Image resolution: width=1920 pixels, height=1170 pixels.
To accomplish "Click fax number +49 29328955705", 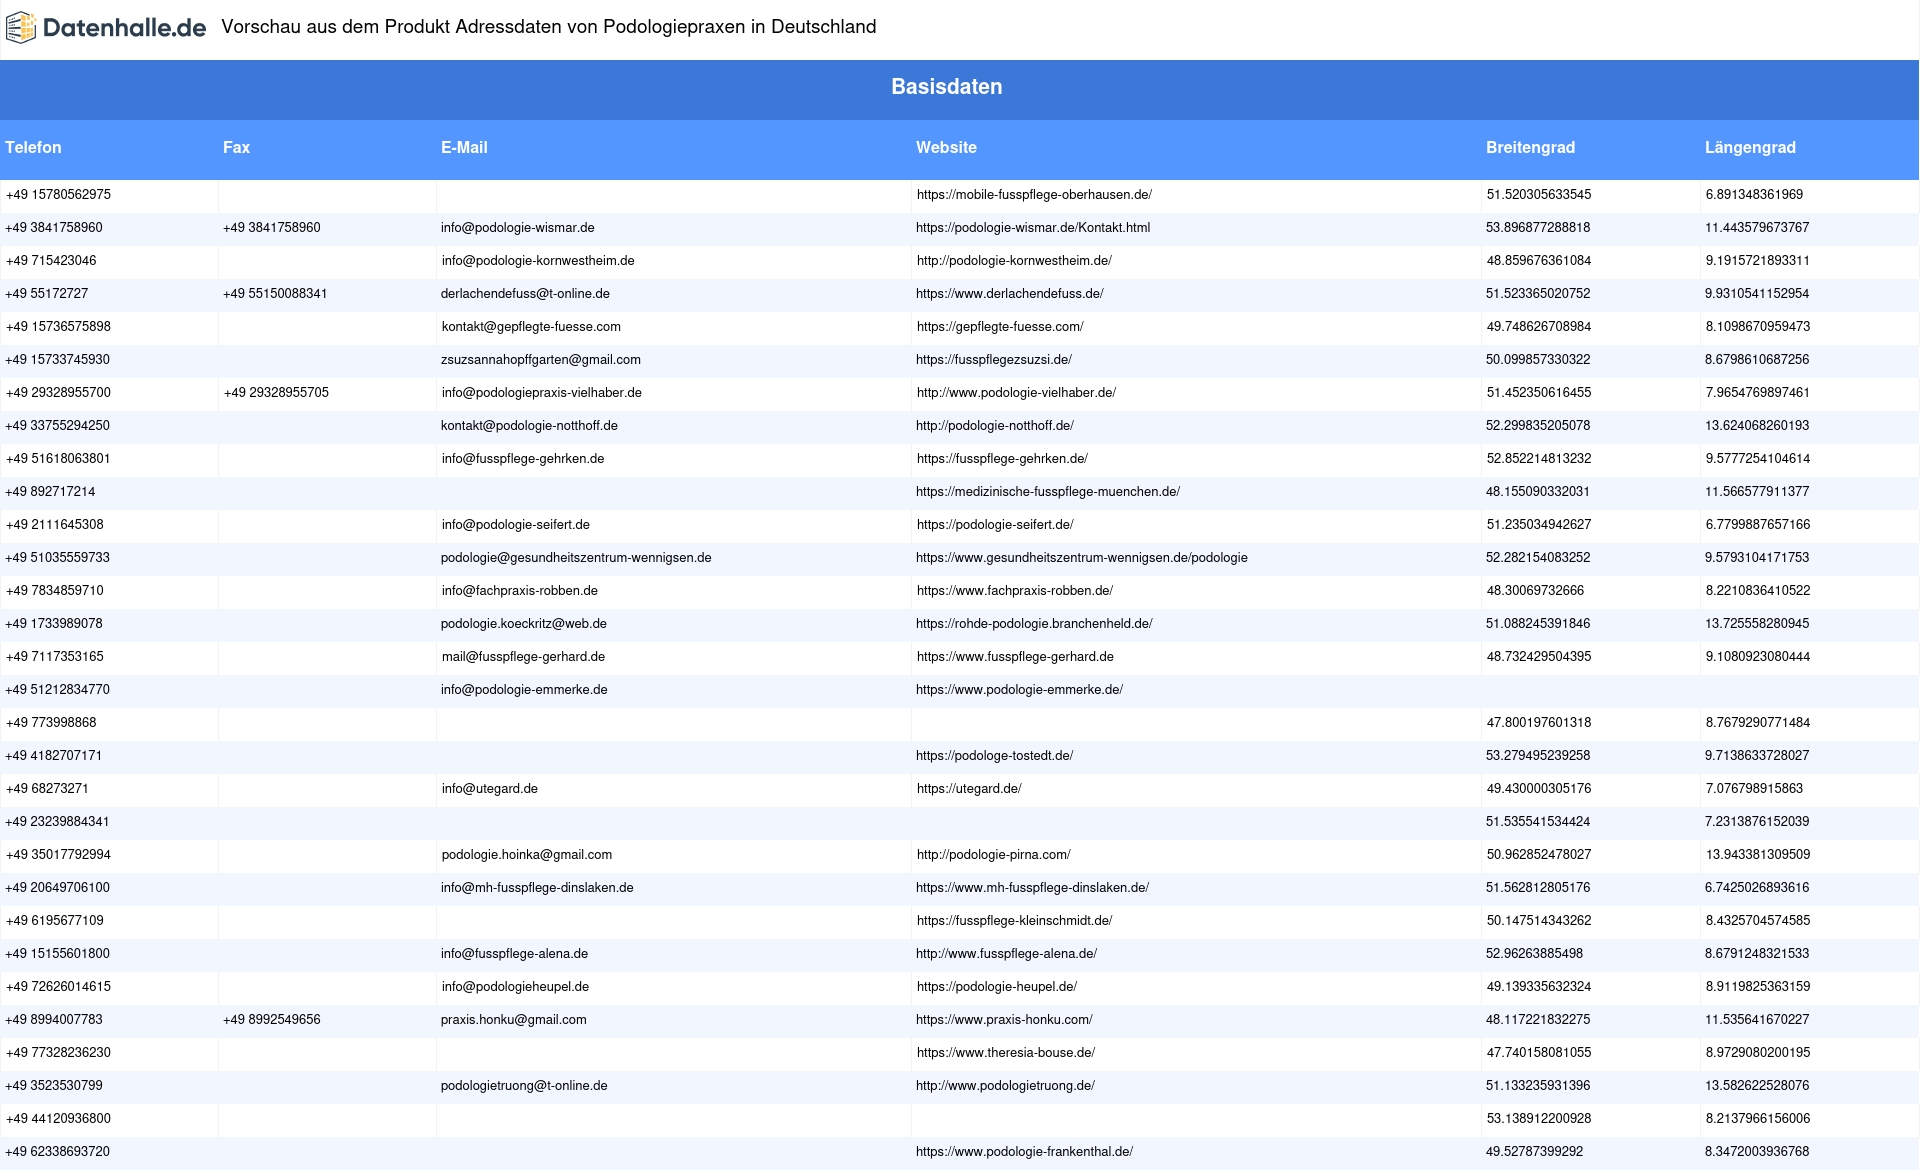I will click(x=276, y=393).
